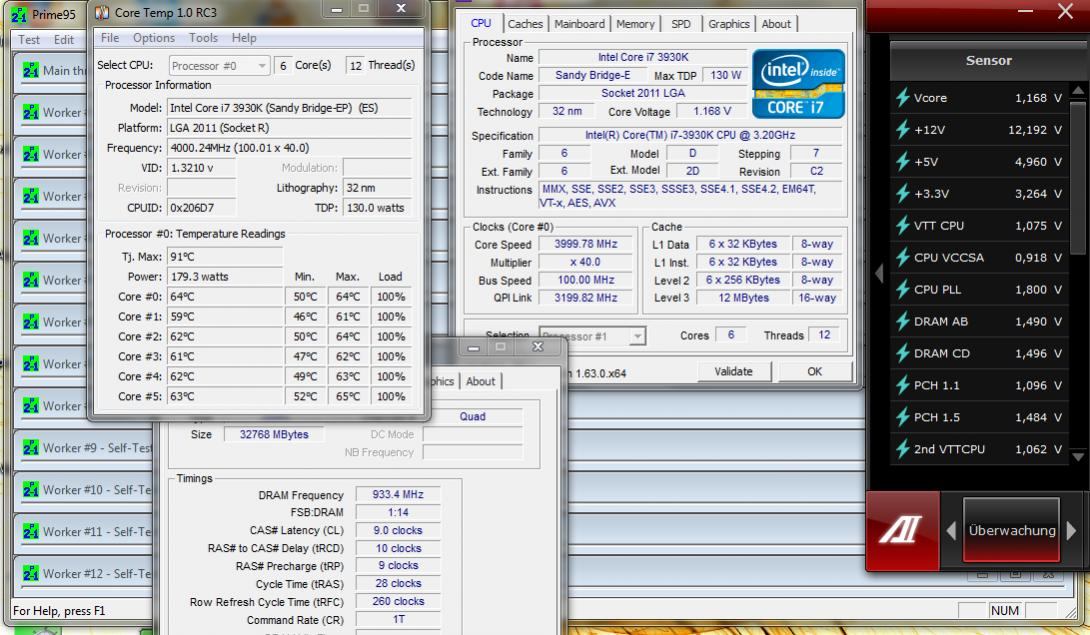Open the Edit menu in Prime95
Image resolution: width=1090 pixels, height=635 pixels.
coord(63,40)
